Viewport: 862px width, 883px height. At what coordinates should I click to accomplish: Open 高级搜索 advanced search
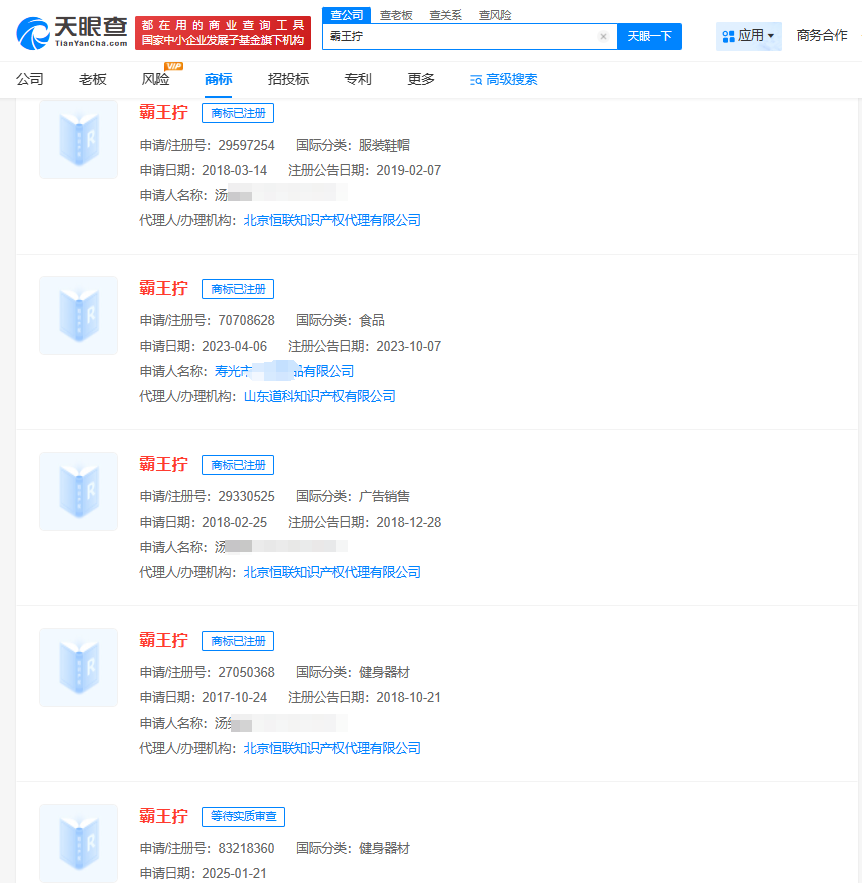click(503, 80)
